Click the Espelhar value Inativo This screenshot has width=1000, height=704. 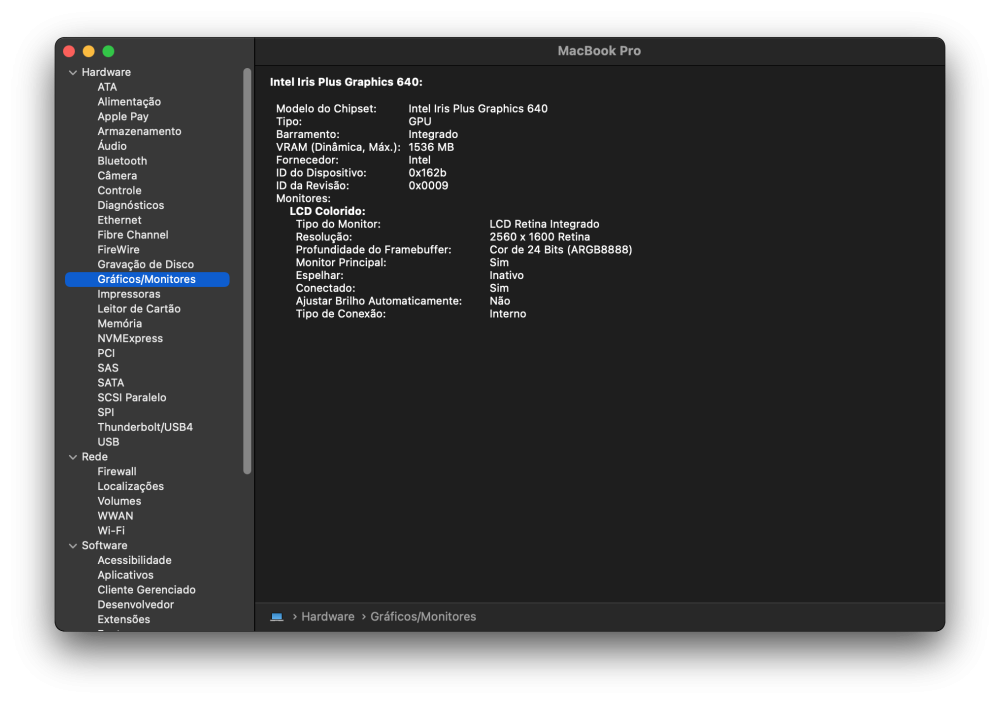[x=506, y=275]
